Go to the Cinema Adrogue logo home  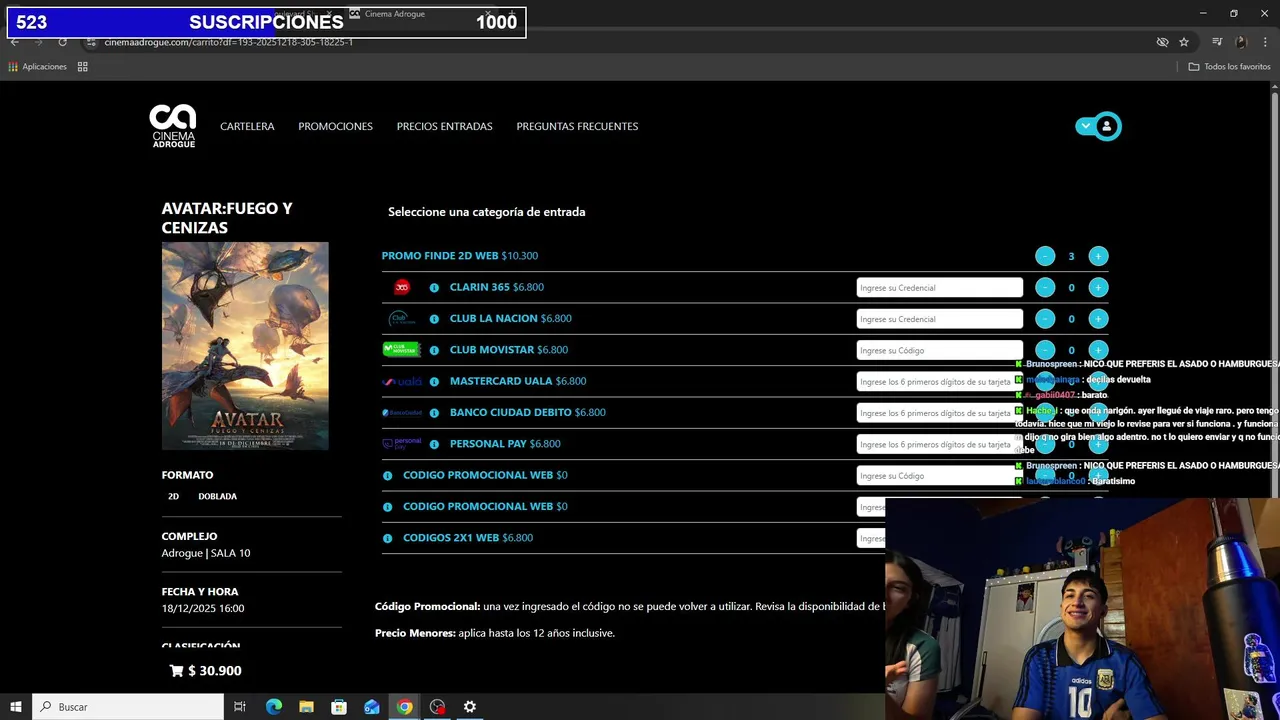click(173, 126)
